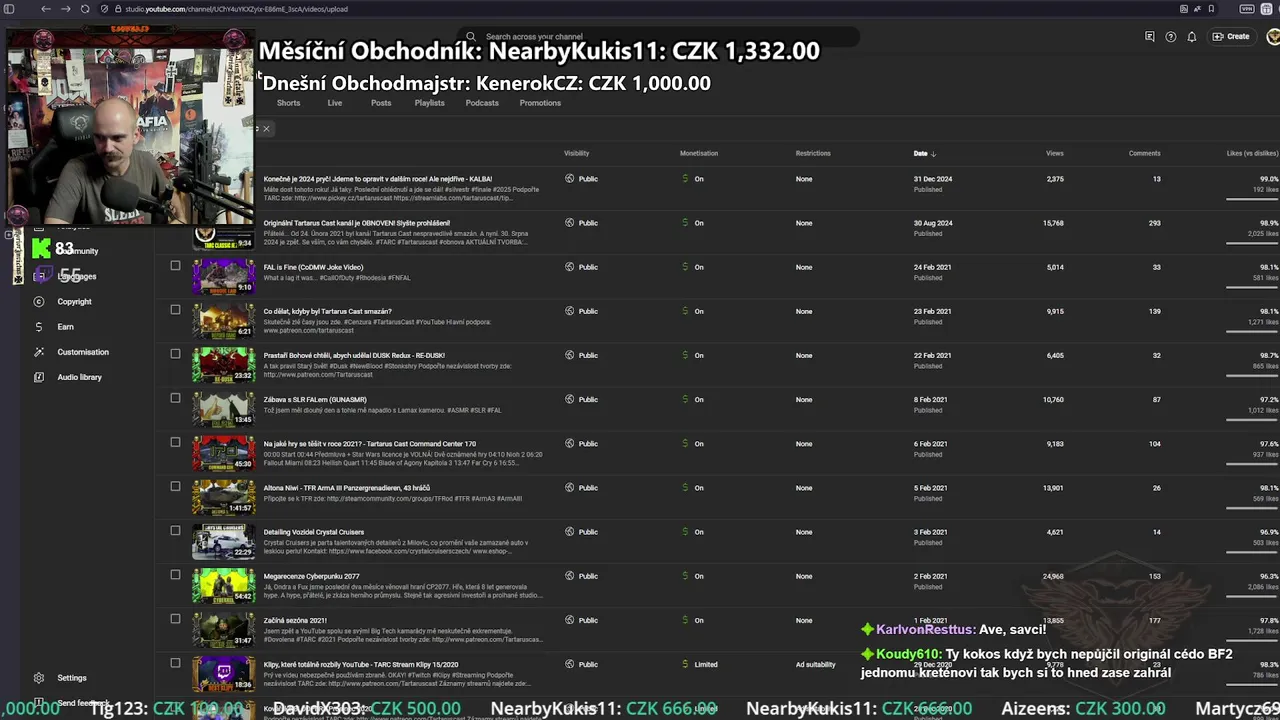Sort by the Date column header
Screen dimensions: 1280x720
click(920, 154)
